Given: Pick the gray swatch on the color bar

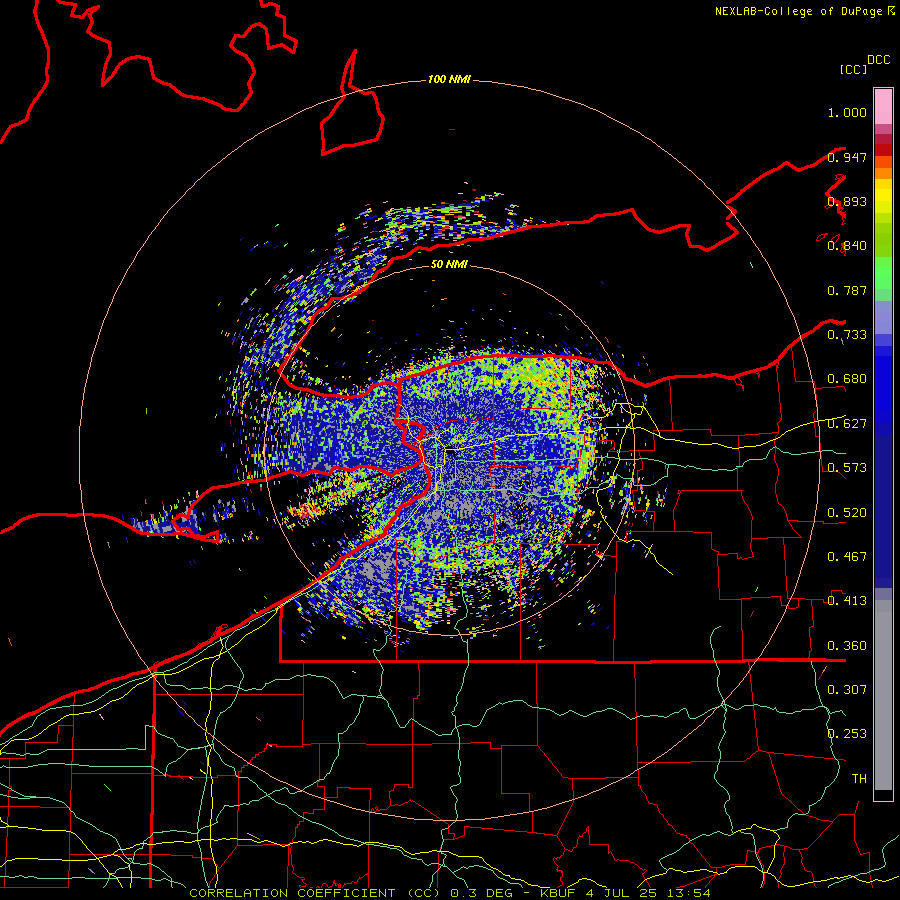Looking at the screenshot, I should 883,695.
